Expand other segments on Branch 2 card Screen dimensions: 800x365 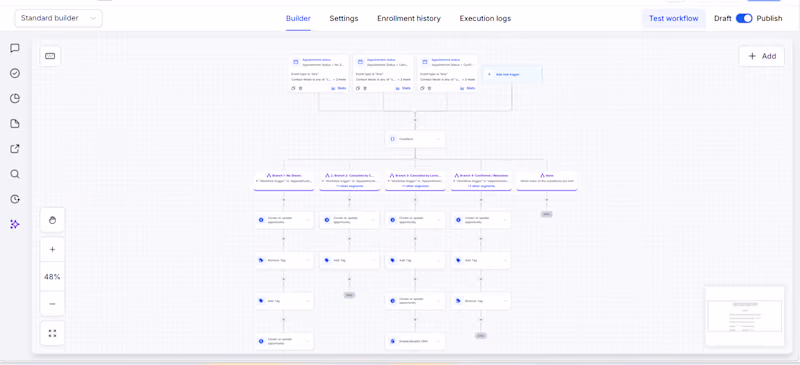click(x=349, y=186)
